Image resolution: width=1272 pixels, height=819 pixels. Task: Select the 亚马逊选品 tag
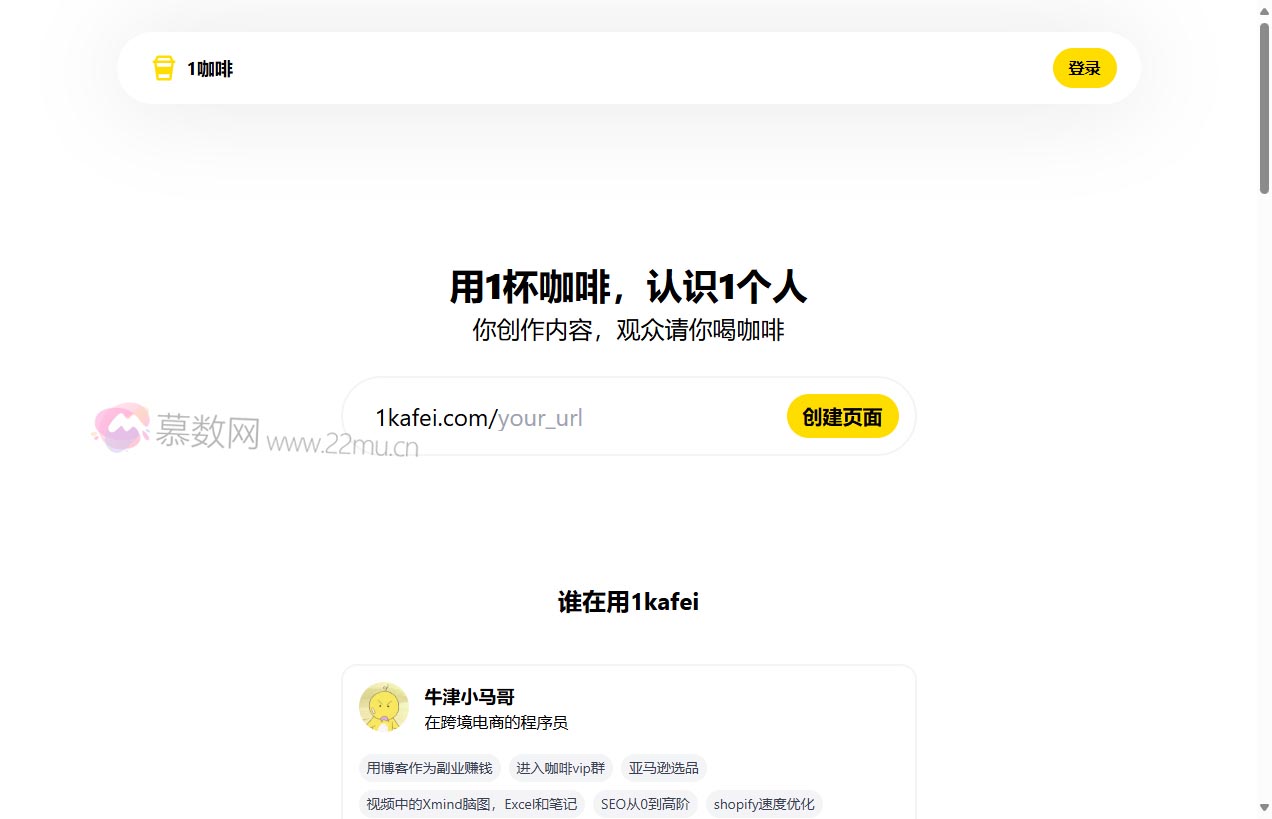pyautogui.click(x=663, y=768)
